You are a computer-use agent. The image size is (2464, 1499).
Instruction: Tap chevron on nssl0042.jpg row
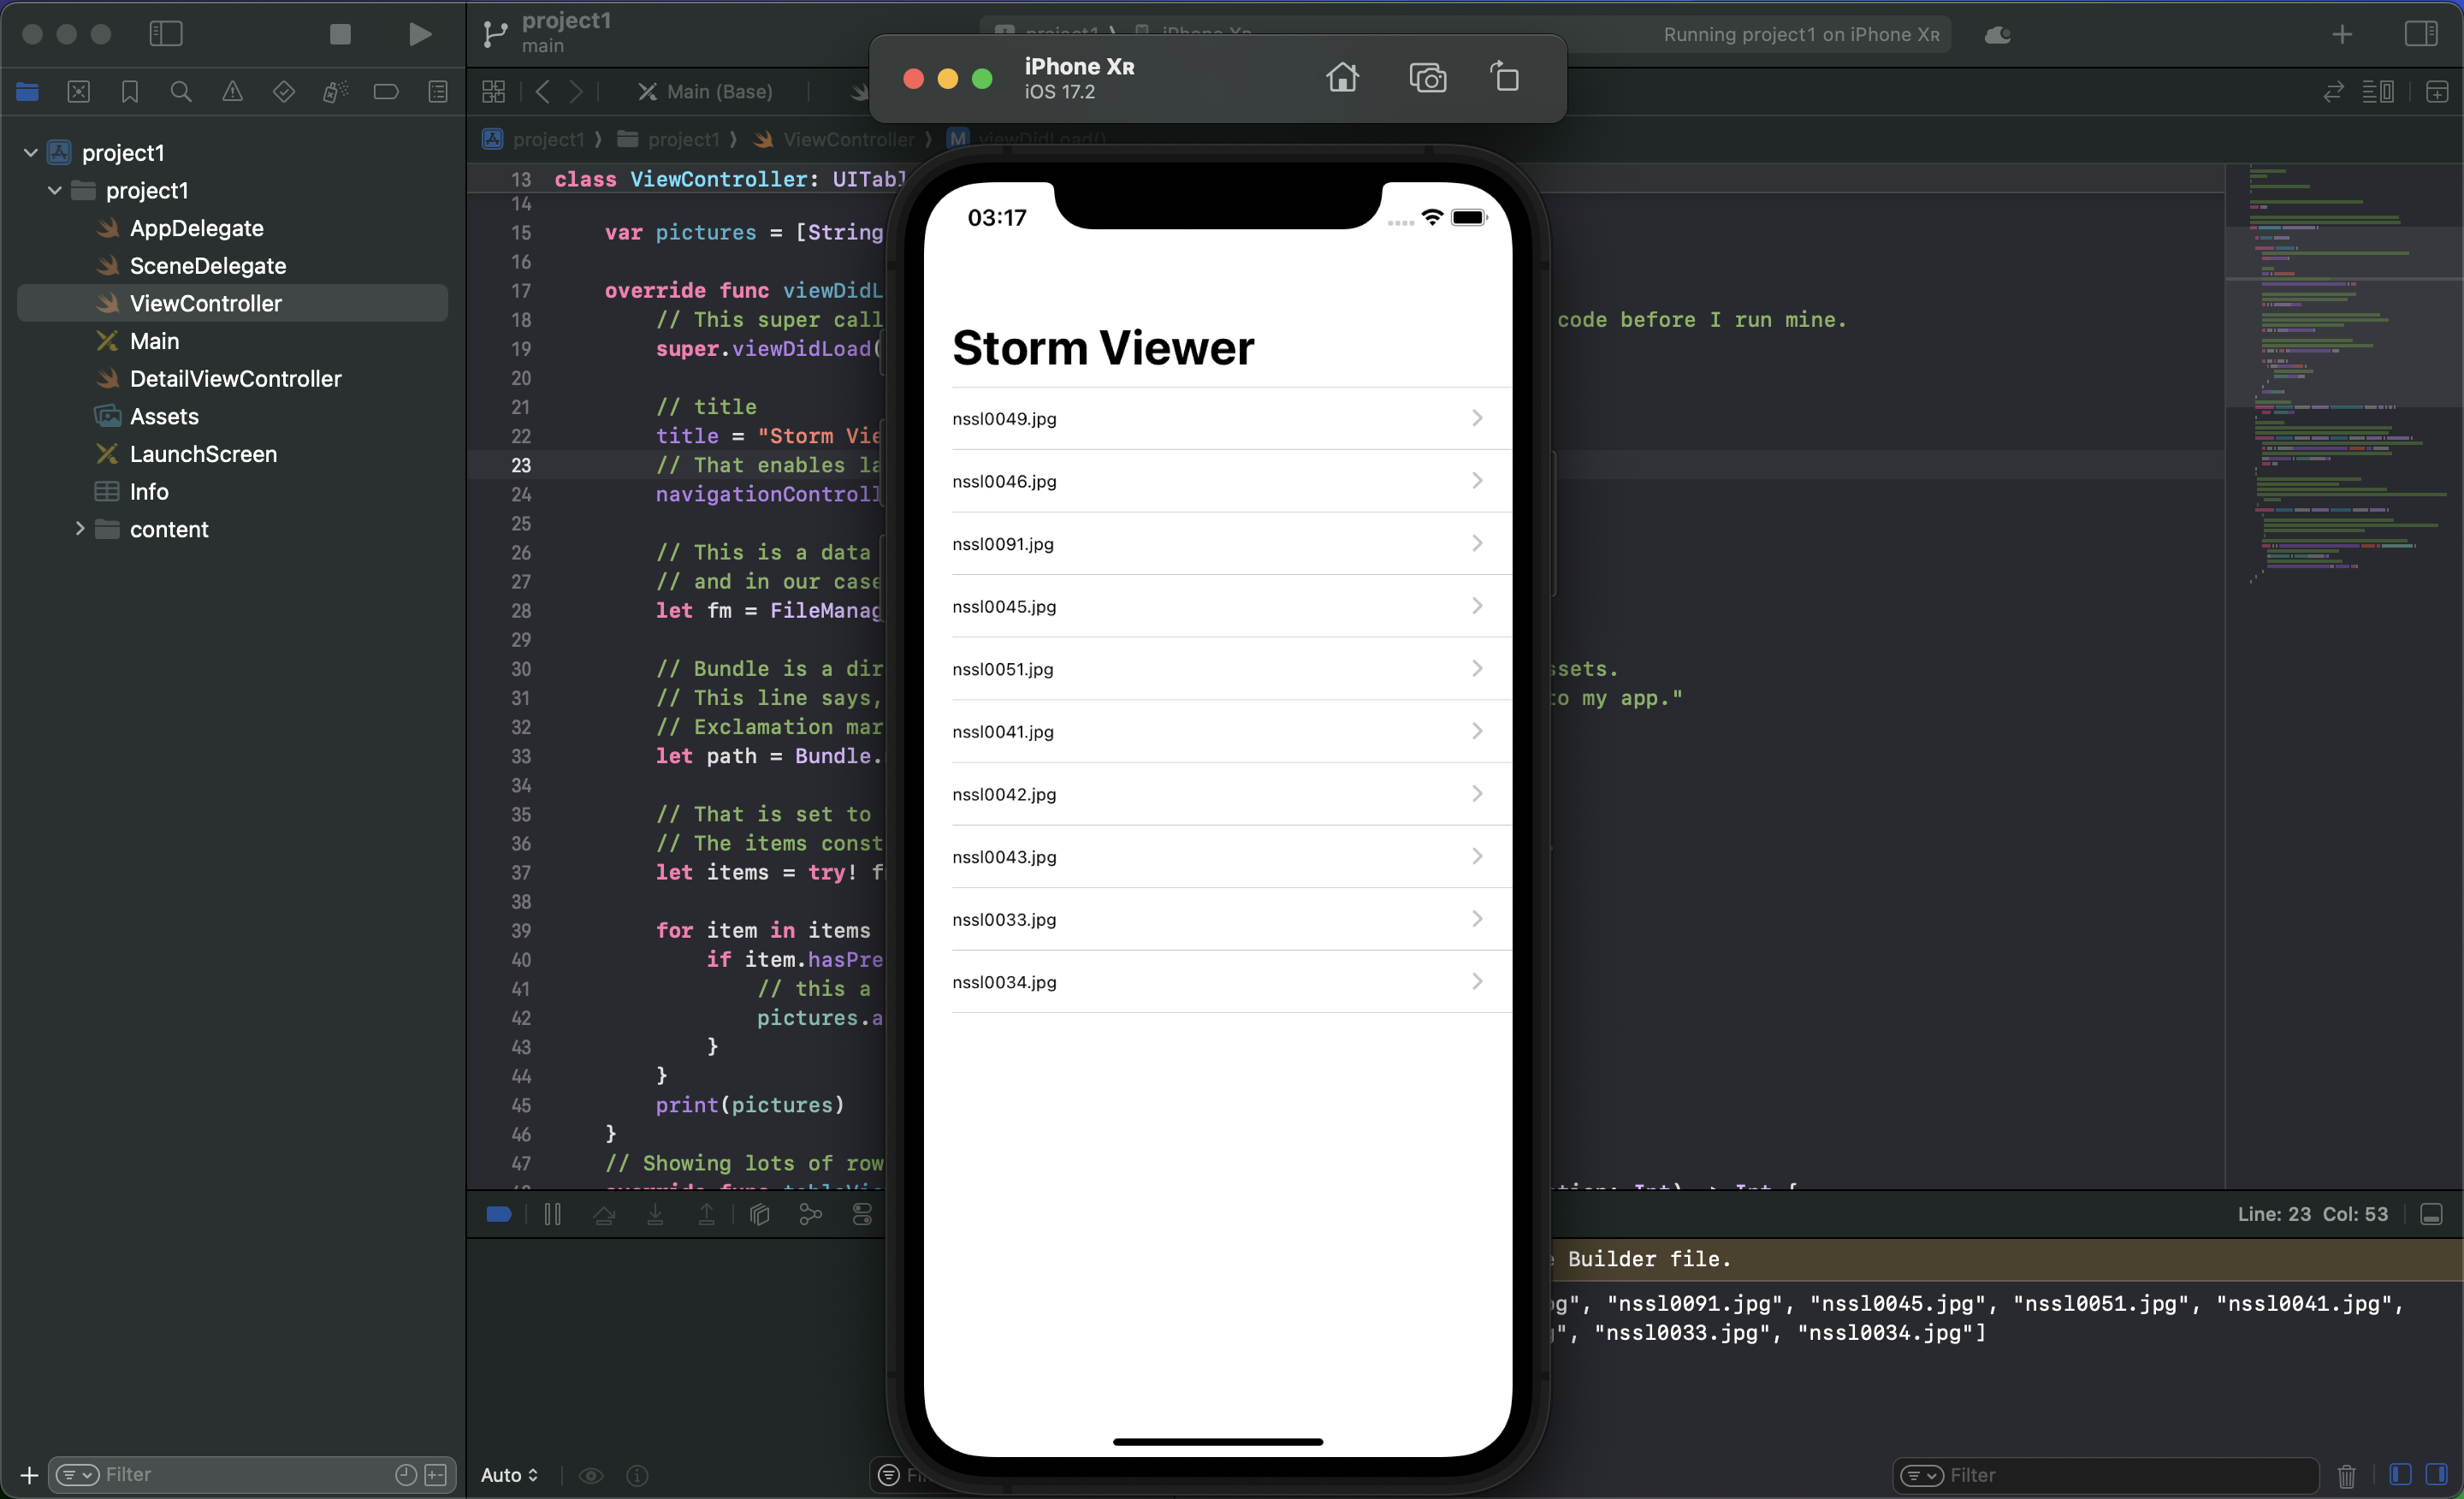pyautogui.click(x=1477, y=793)
